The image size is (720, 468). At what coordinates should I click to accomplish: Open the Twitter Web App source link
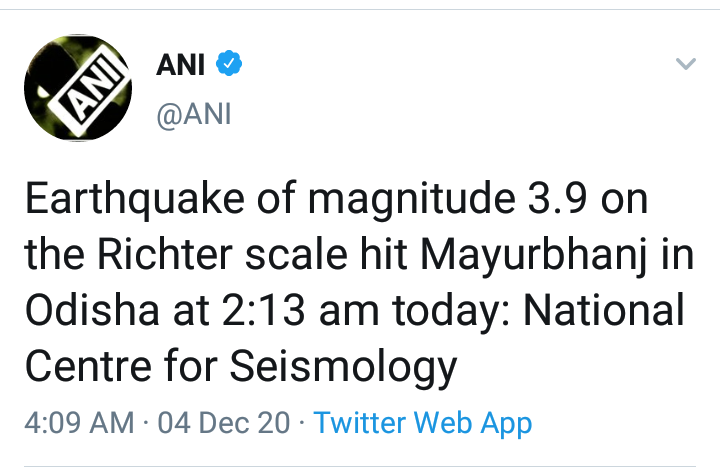click(x=423, y=422)
